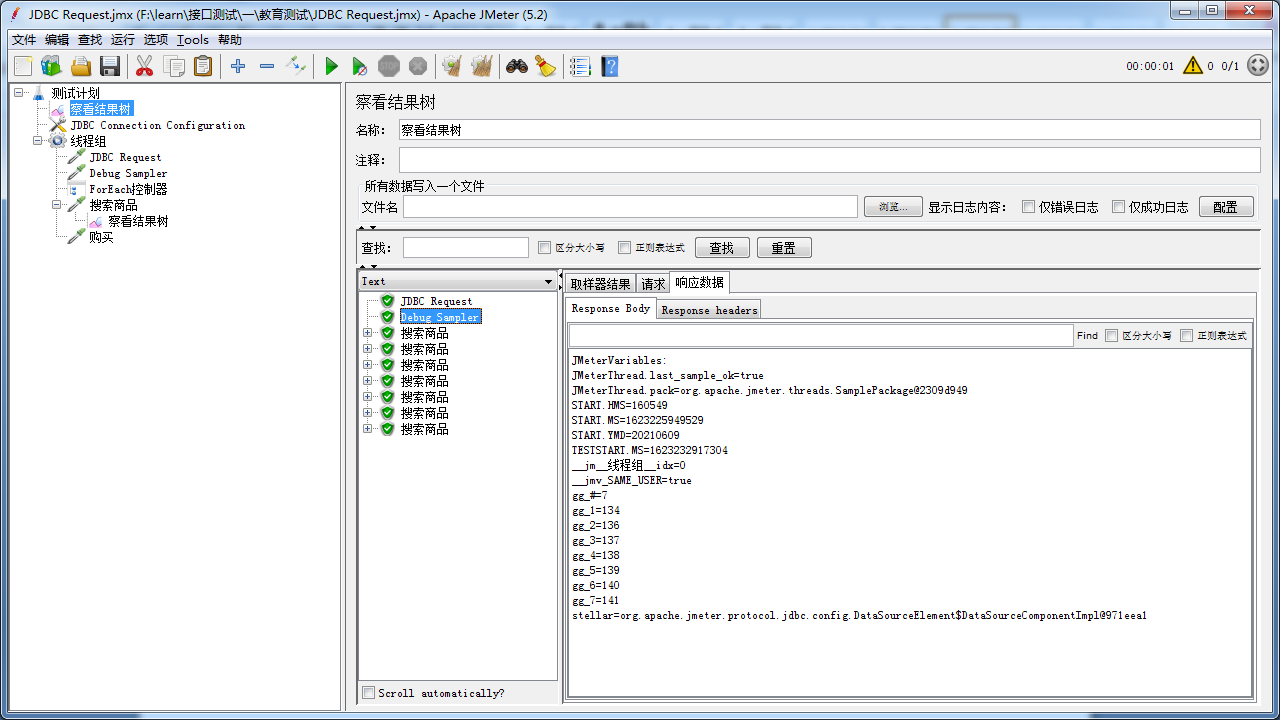The height and width of the screenshot is (720, 1280).
Task: Cut the selected element using scissors icon
Action: 144,66
